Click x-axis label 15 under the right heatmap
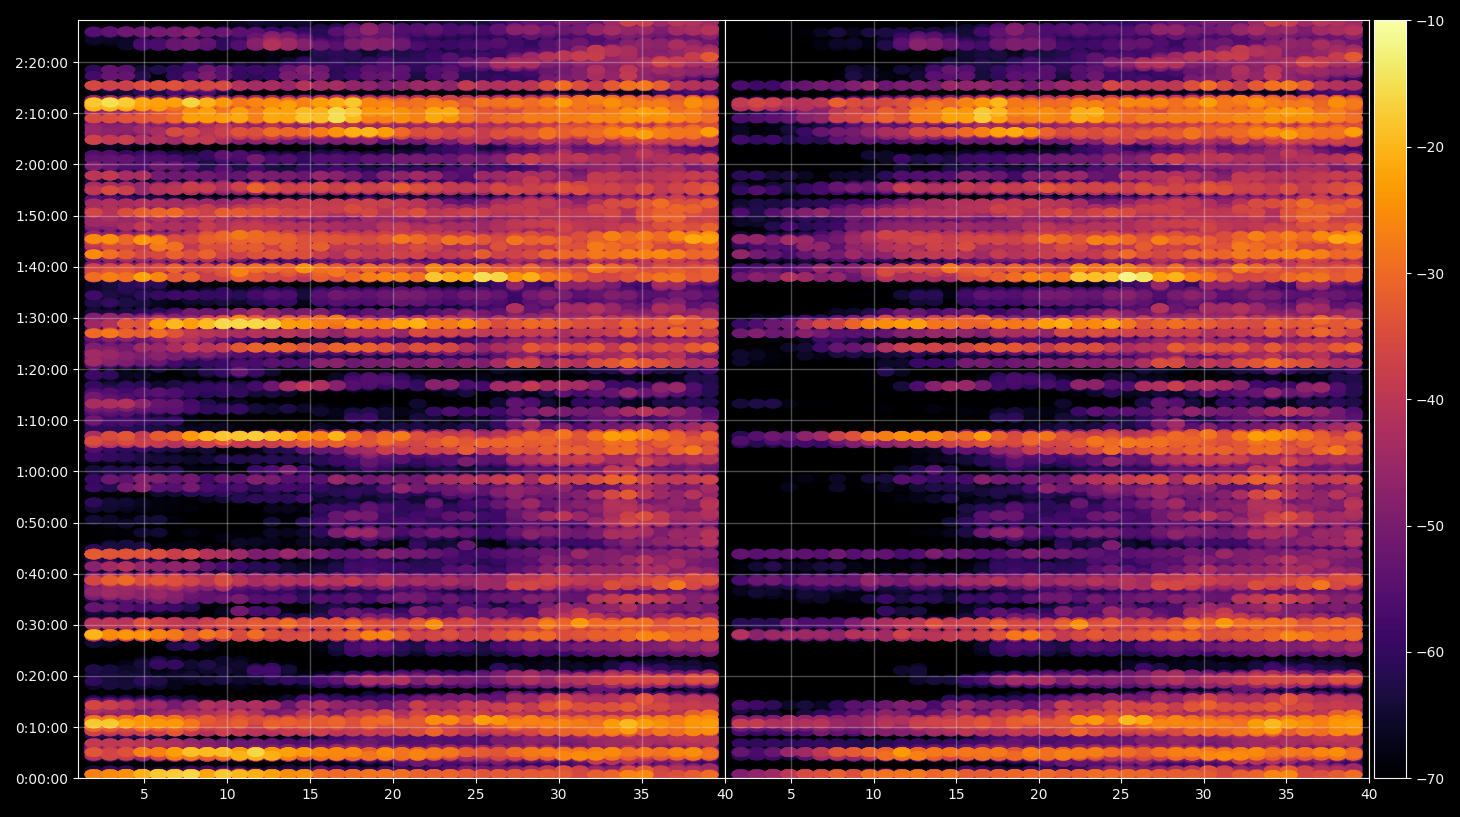This screenshot has height=817, width=1460. click(956, 795)
